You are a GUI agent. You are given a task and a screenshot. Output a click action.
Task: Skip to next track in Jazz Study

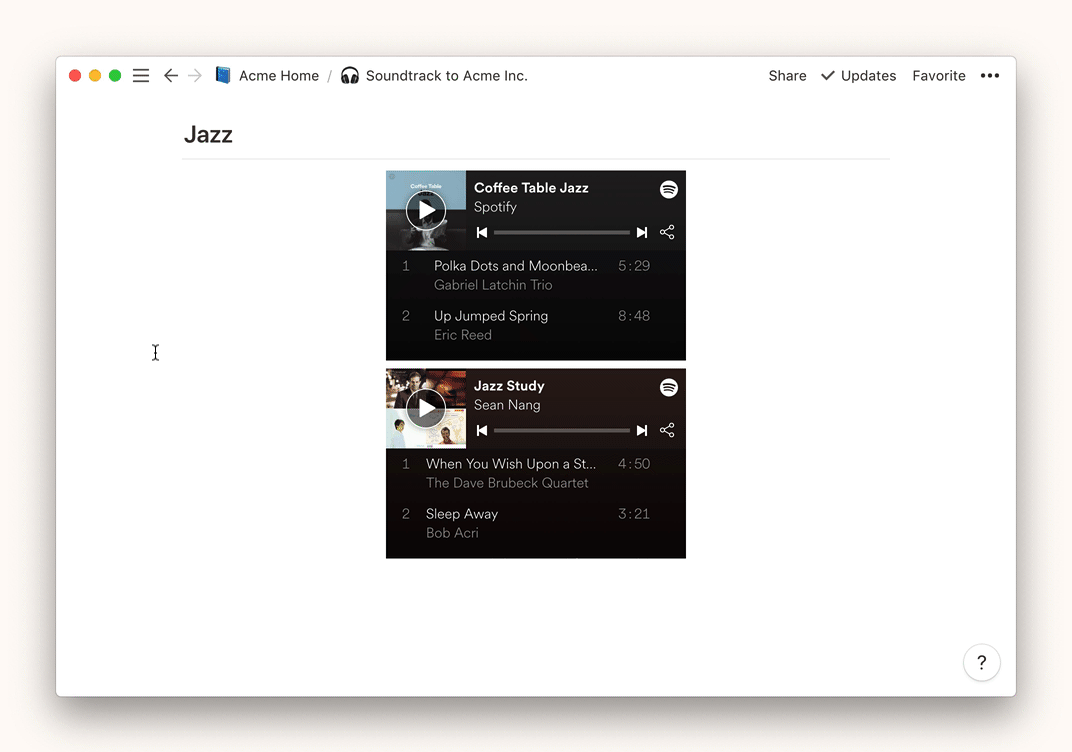point(642,431)
